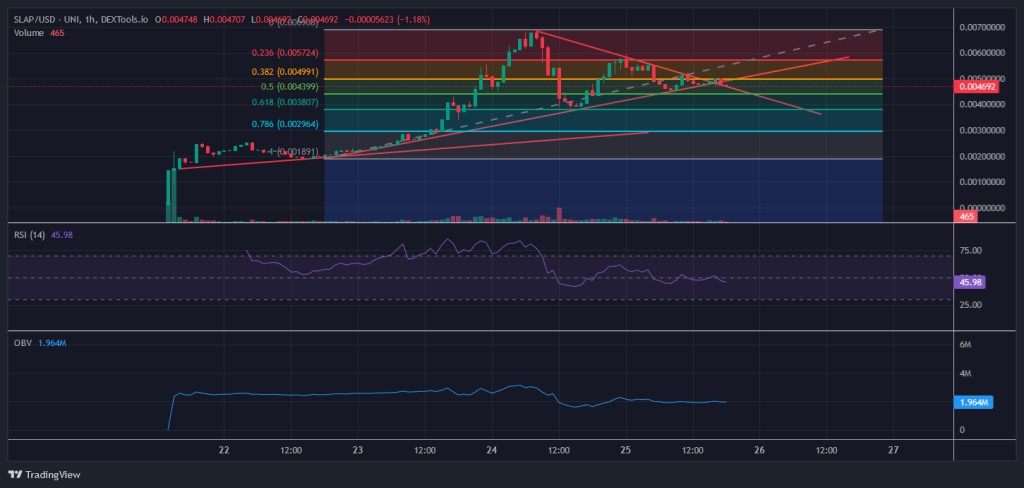Click date 25 on time axis
The height and width of the screenshot is (488, 1024).
click(626, 450)
